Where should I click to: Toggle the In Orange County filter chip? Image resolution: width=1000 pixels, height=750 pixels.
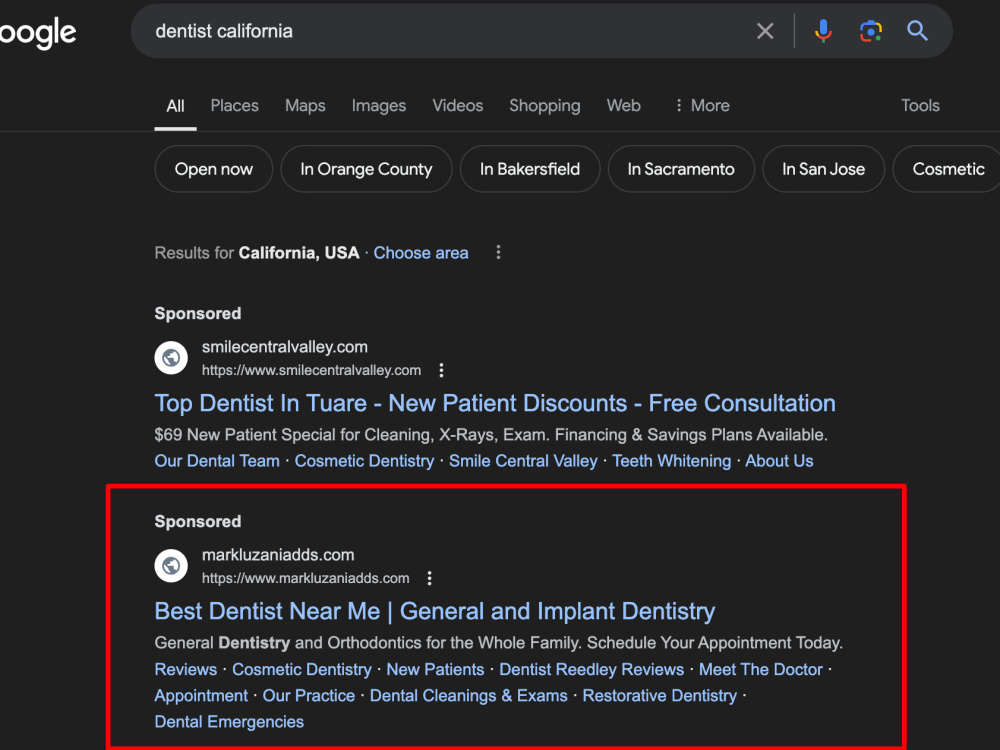click(x=366, y=169)
